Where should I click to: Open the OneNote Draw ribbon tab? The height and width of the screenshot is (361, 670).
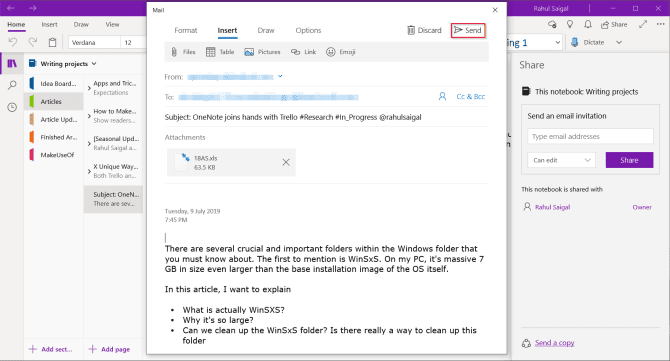(x=81, y=24)
